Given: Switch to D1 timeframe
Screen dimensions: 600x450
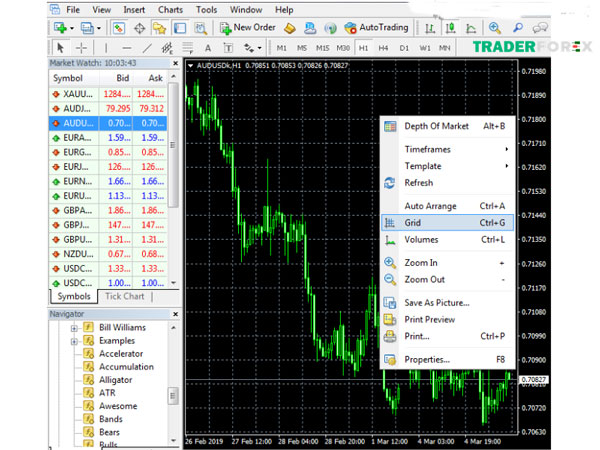Looking at the screenshot, I should (x=404, y=48).
